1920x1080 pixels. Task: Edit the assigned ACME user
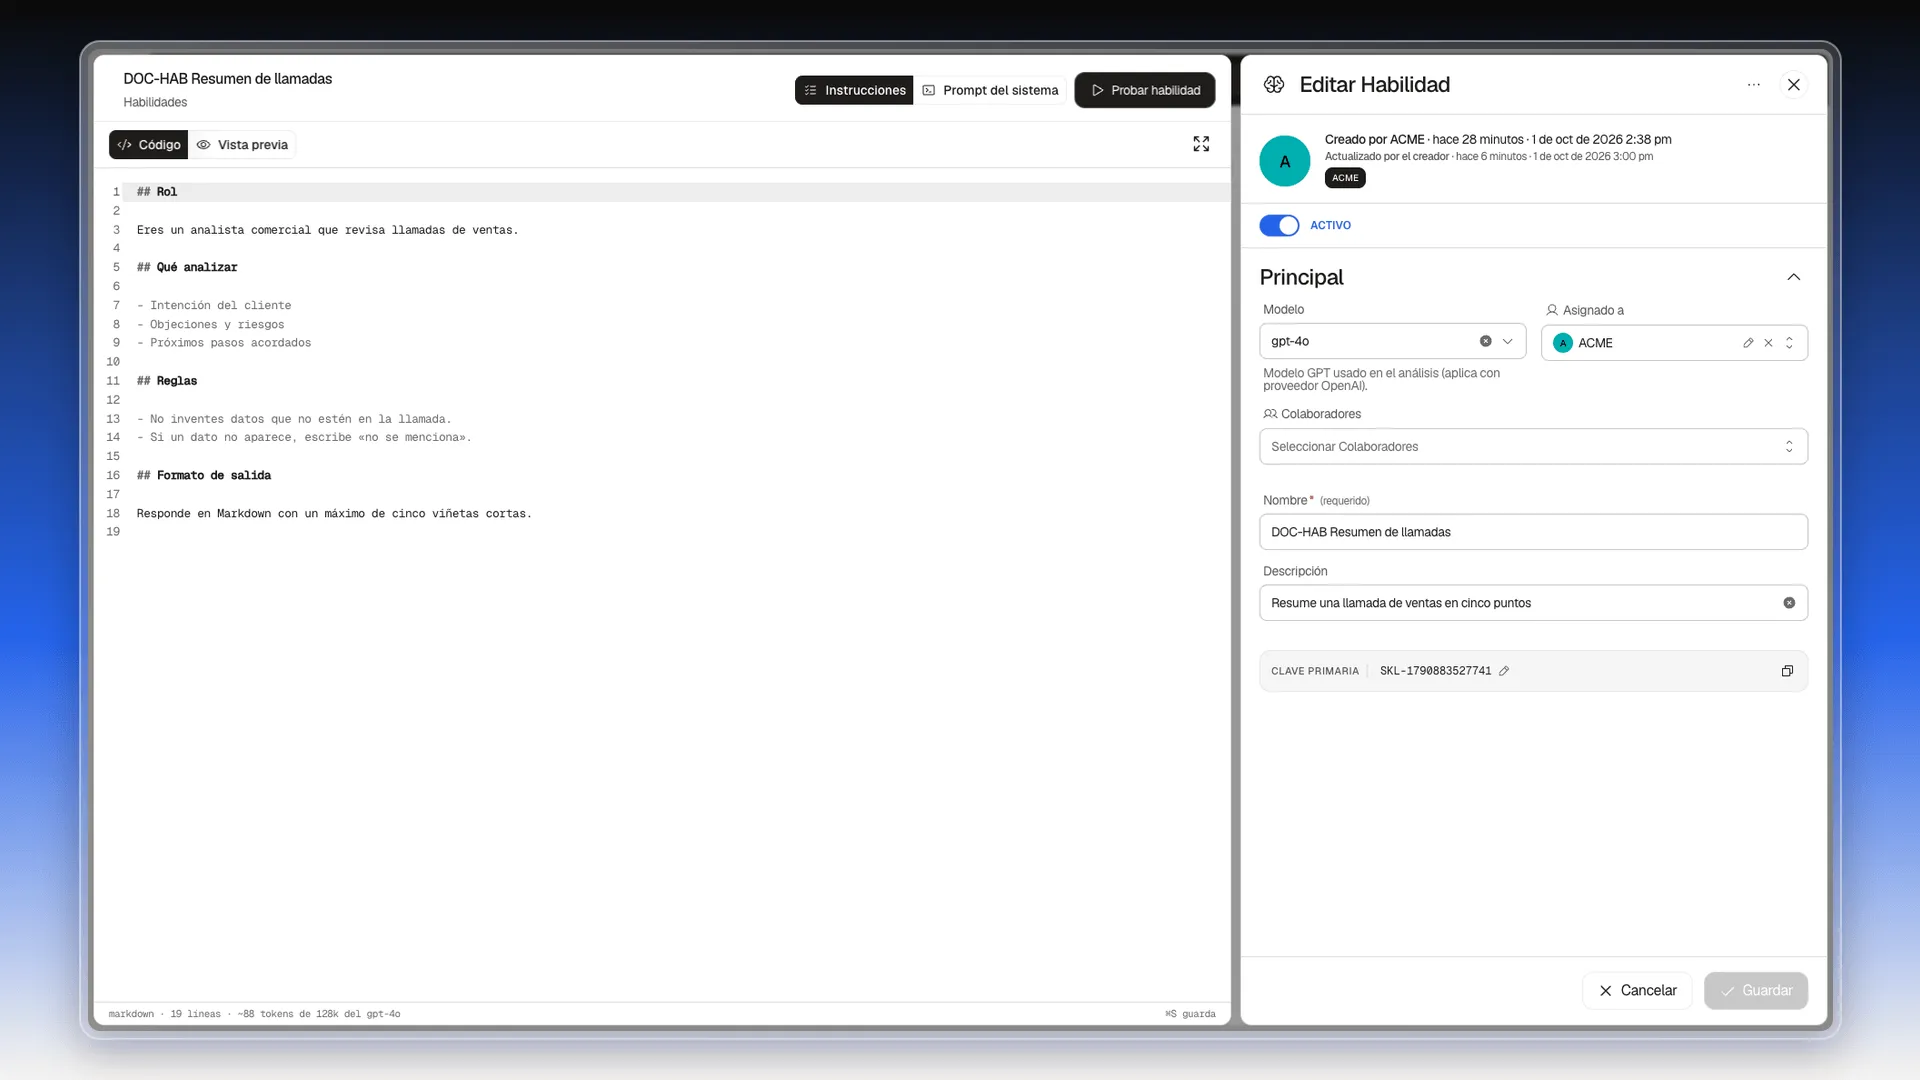click(1748, 343)
